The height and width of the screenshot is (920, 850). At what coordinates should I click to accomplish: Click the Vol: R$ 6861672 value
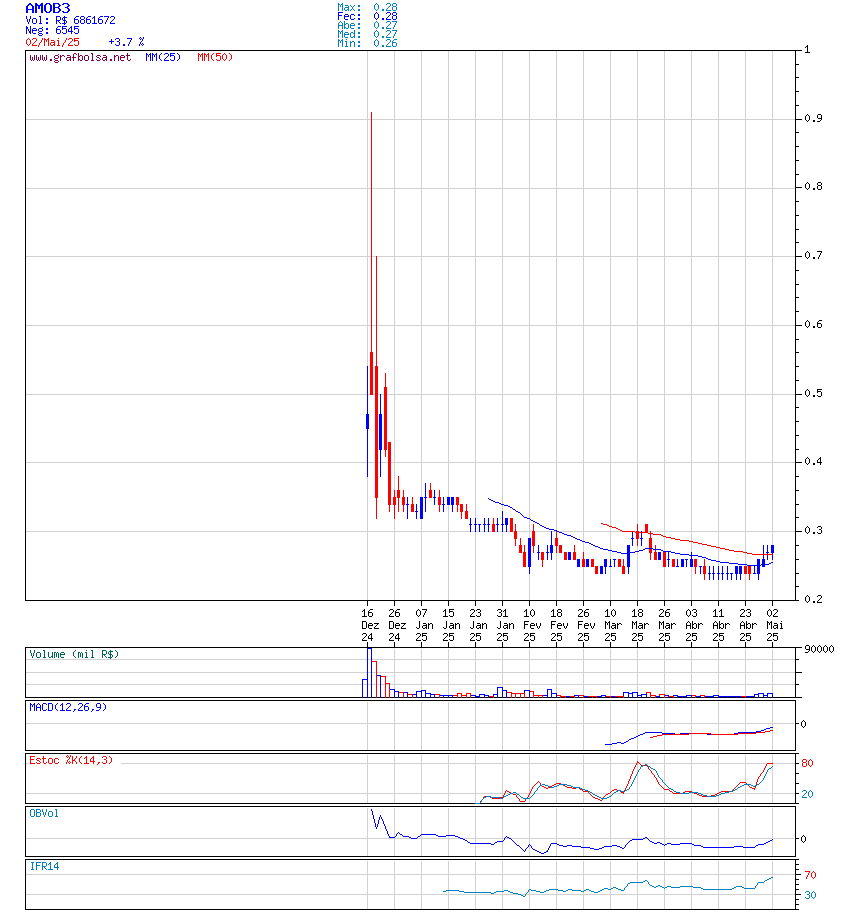[70, 20]
